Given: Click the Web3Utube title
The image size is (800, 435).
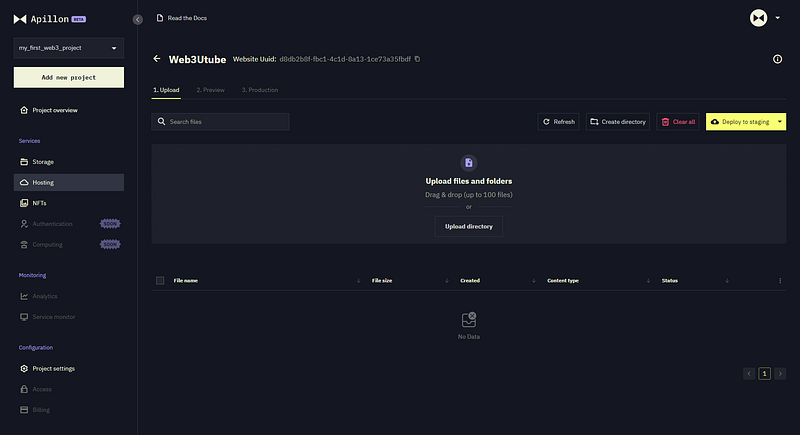Looking at the screenshot, I should click(197, 59).
